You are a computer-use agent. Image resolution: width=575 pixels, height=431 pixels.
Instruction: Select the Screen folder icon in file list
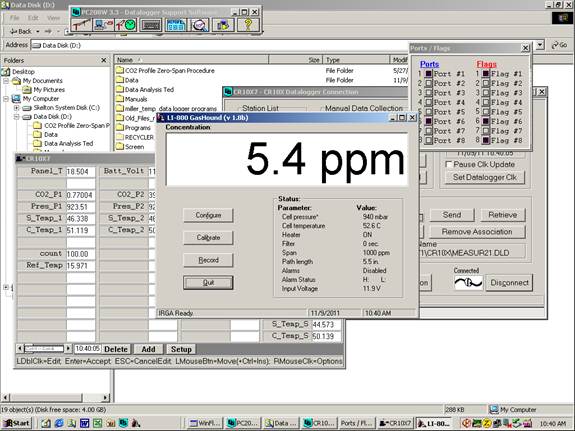click(120, 147)
